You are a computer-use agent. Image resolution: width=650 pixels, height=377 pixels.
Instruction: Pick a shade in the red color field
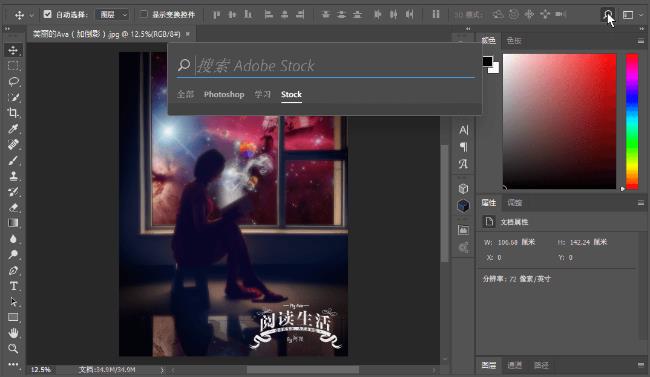pos(559,121)
